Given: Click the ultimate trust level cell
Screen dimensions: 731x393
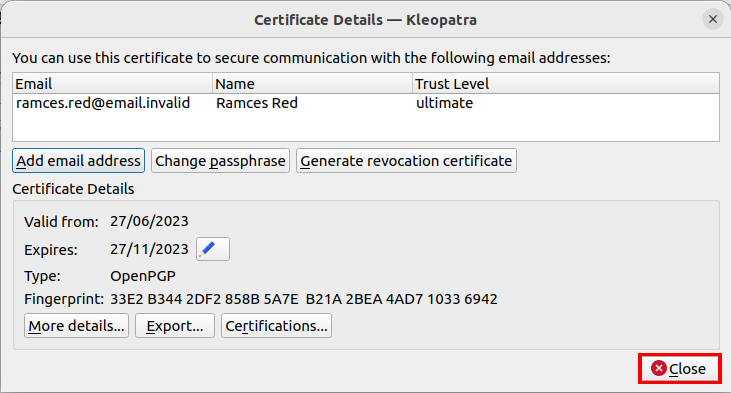Looking at the screenshot, I should 444,103.
